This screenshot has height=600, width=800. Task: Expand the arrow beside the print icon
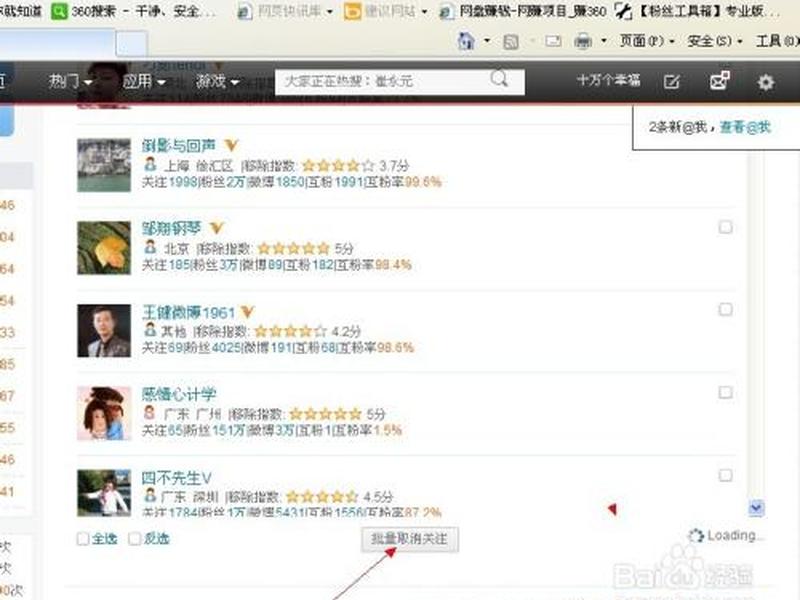click(x=604, y=41)
